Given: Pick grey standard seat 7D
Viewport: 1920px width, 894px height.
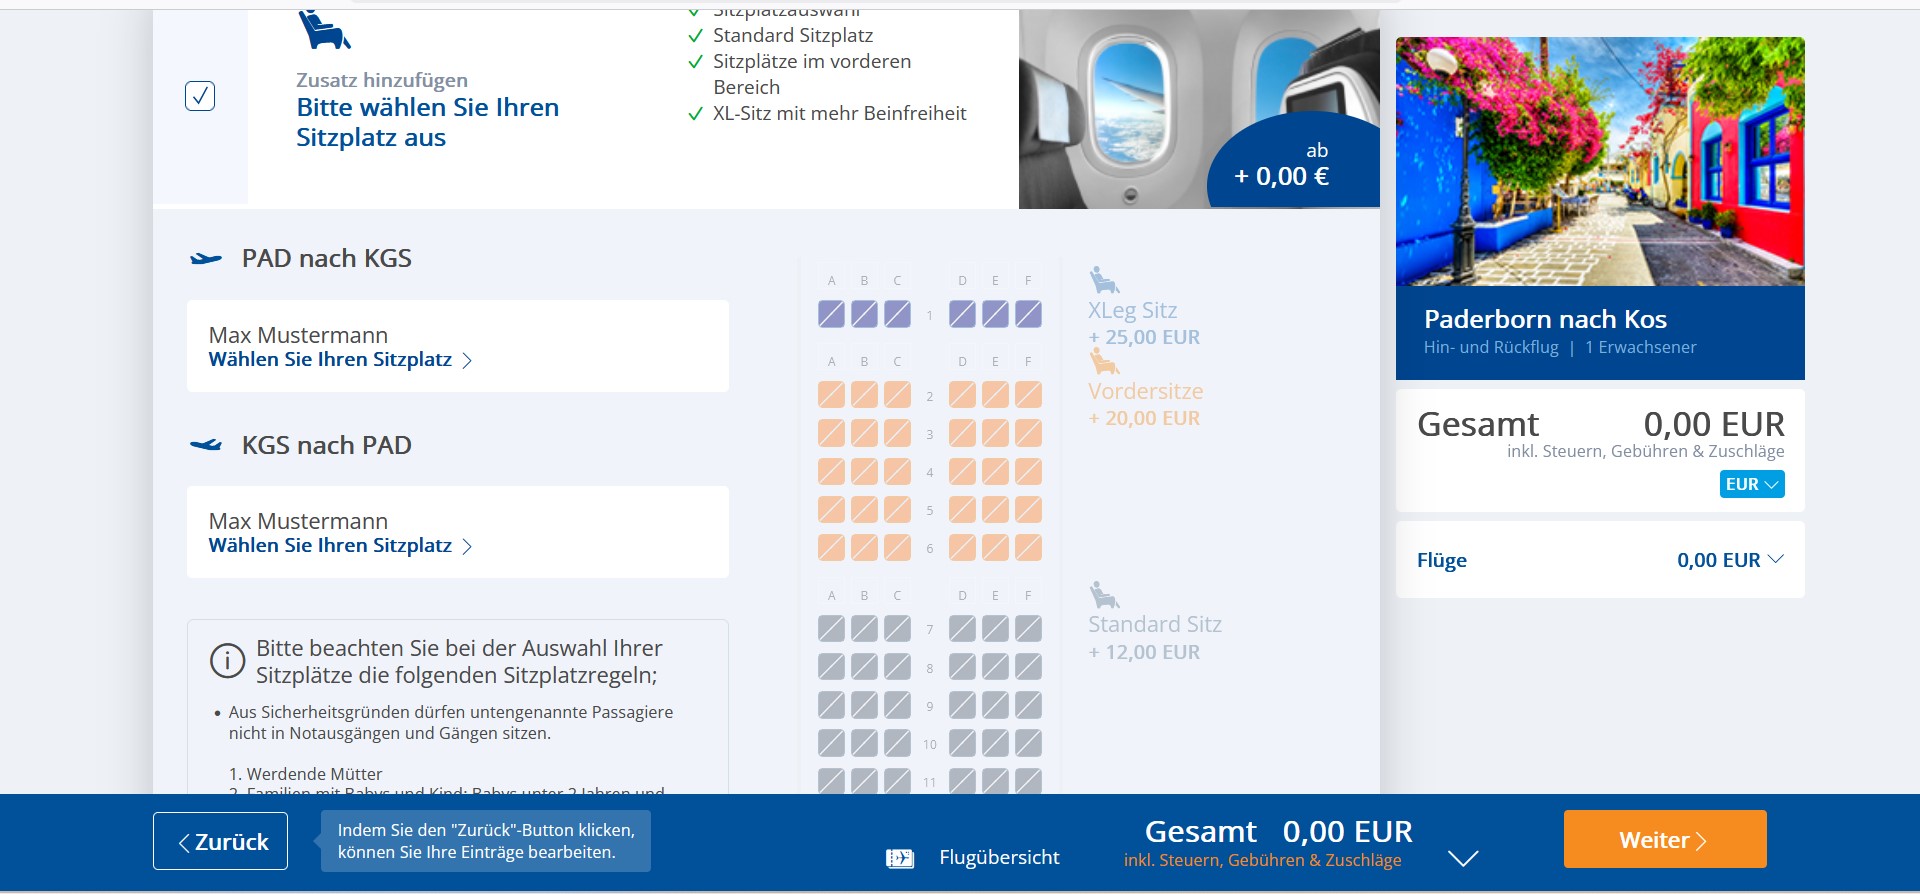Looking at the screenshot, I should [962, 629].
